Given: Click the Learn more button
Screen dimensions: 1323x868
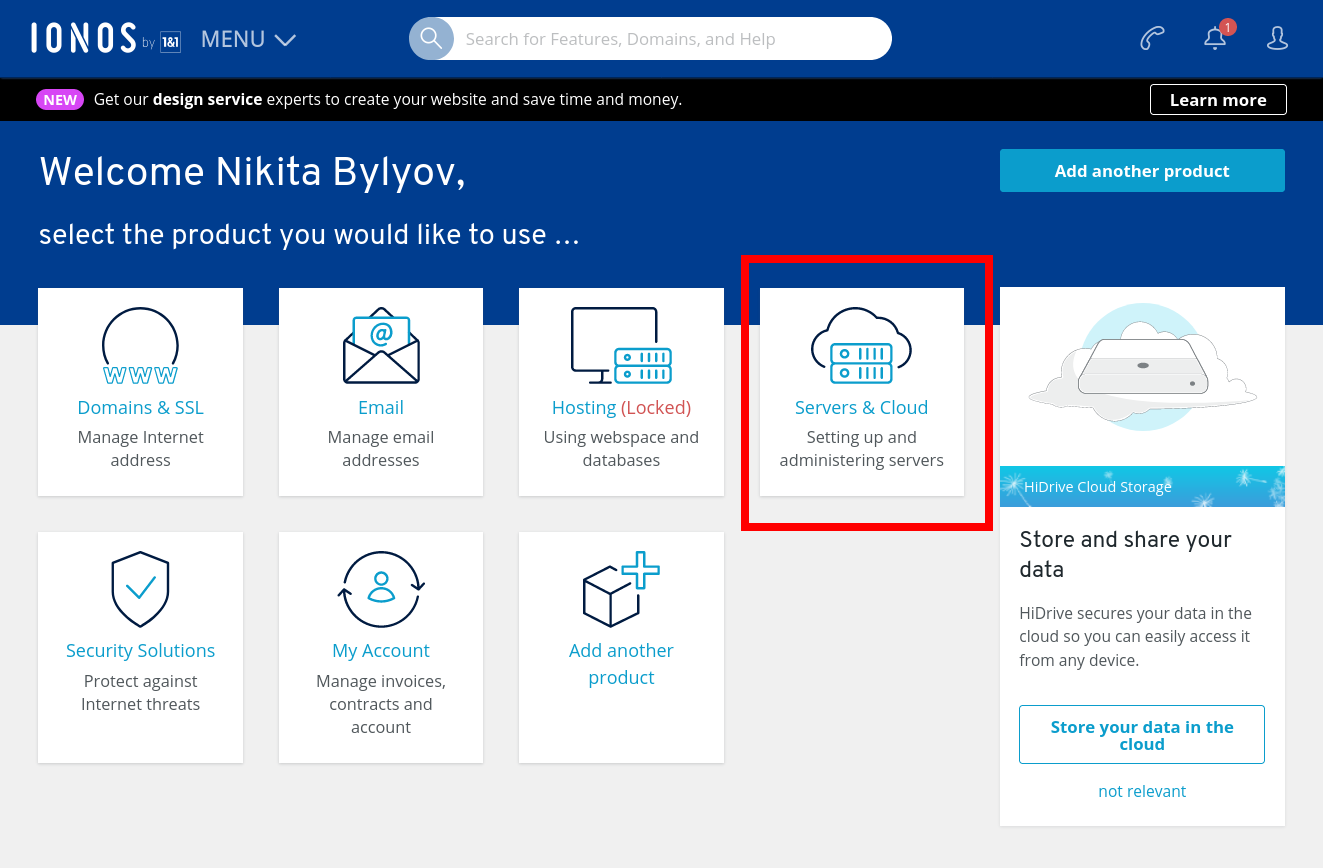Looking at the screenshot, I should (1218, 100).
